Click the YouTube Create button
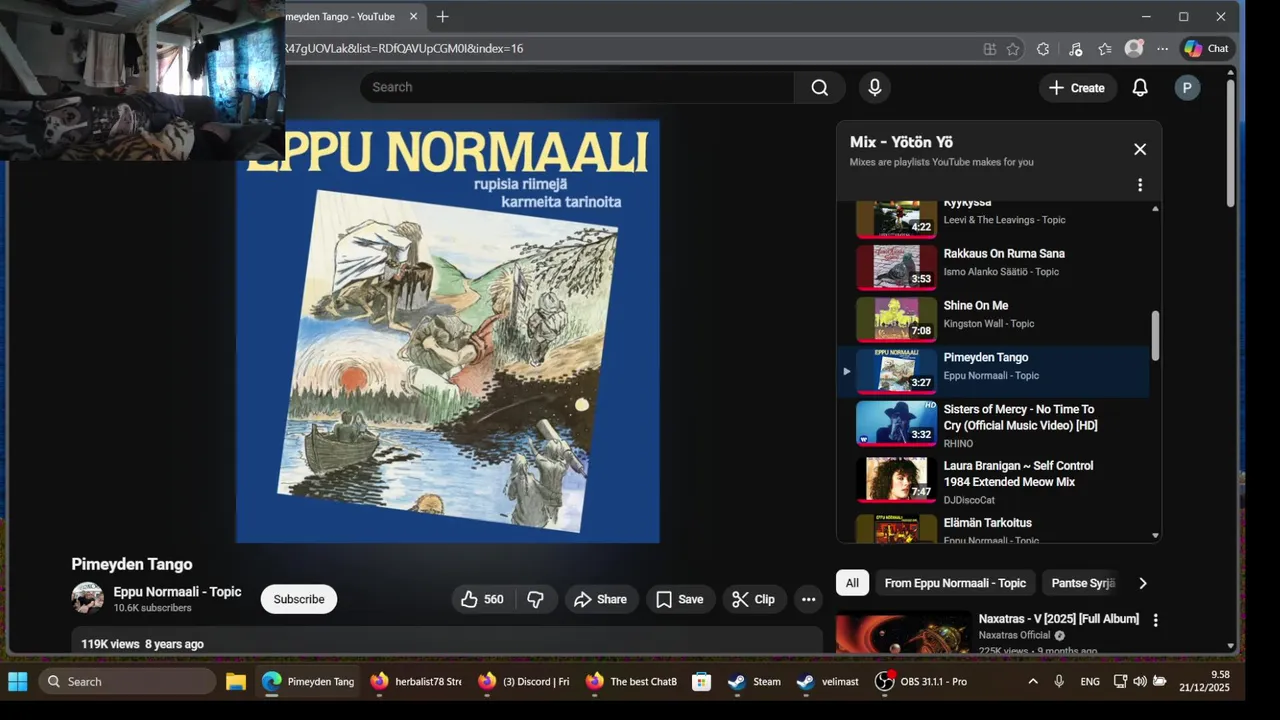Image resolution: width=1280 pixels, height=720 pixels. click(x=1077, y=88)
